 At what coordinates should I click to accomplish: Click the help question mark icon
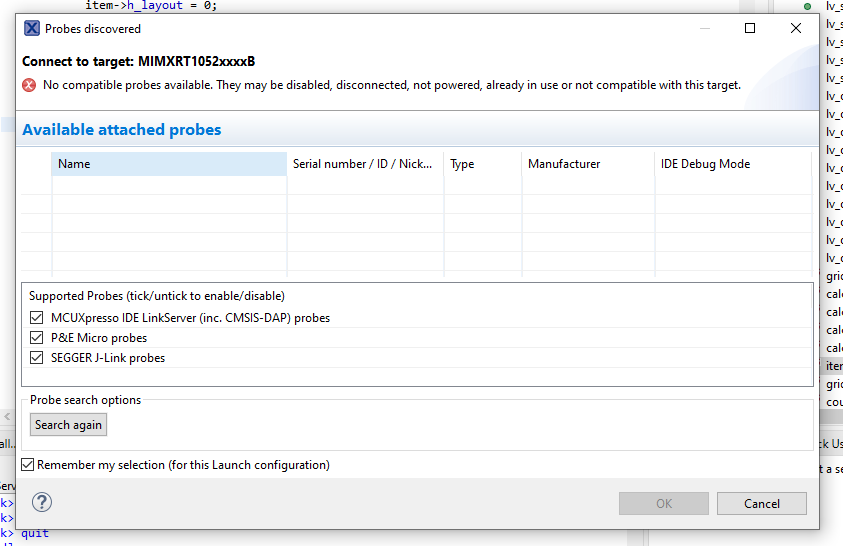42,502
